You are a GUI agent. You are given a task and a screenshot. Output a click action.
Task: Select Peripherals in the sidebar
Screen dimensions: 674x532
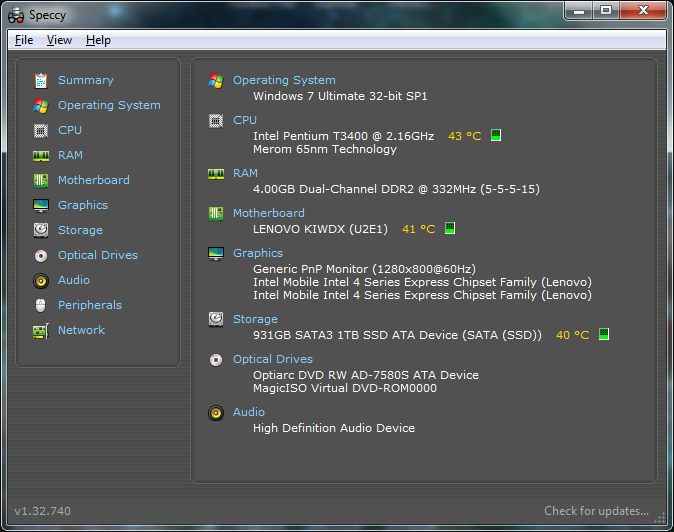tap(90, 306)
